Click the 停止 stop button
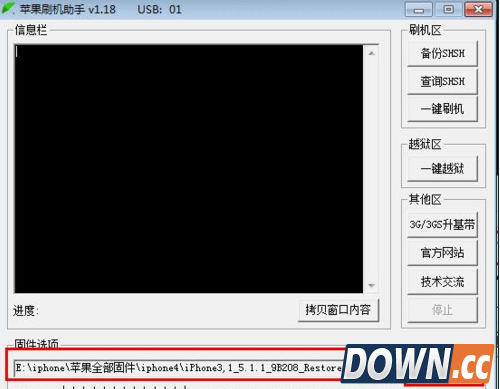 (x=442, y=310)
